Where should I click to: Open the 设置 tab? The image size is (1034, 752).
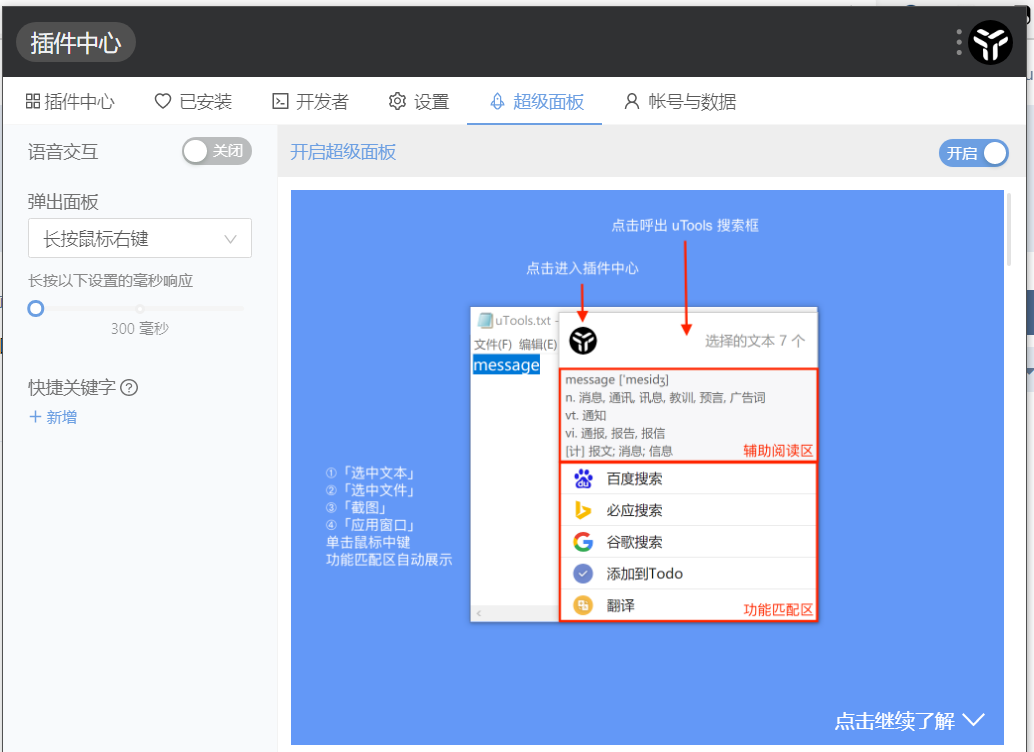pyautogui.click(x=419, y=101)
